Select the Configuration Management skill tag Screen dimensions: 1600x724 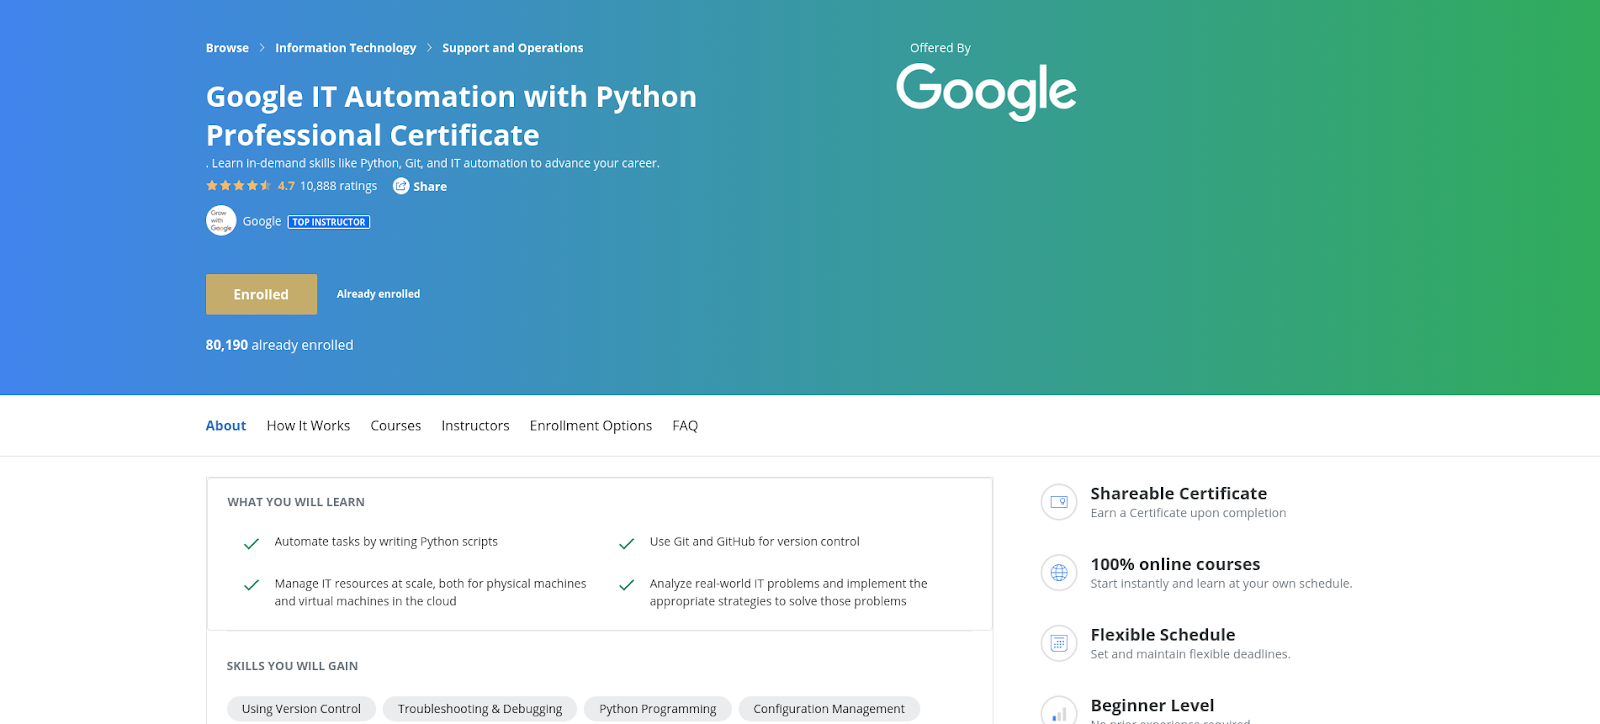[829, 709]
